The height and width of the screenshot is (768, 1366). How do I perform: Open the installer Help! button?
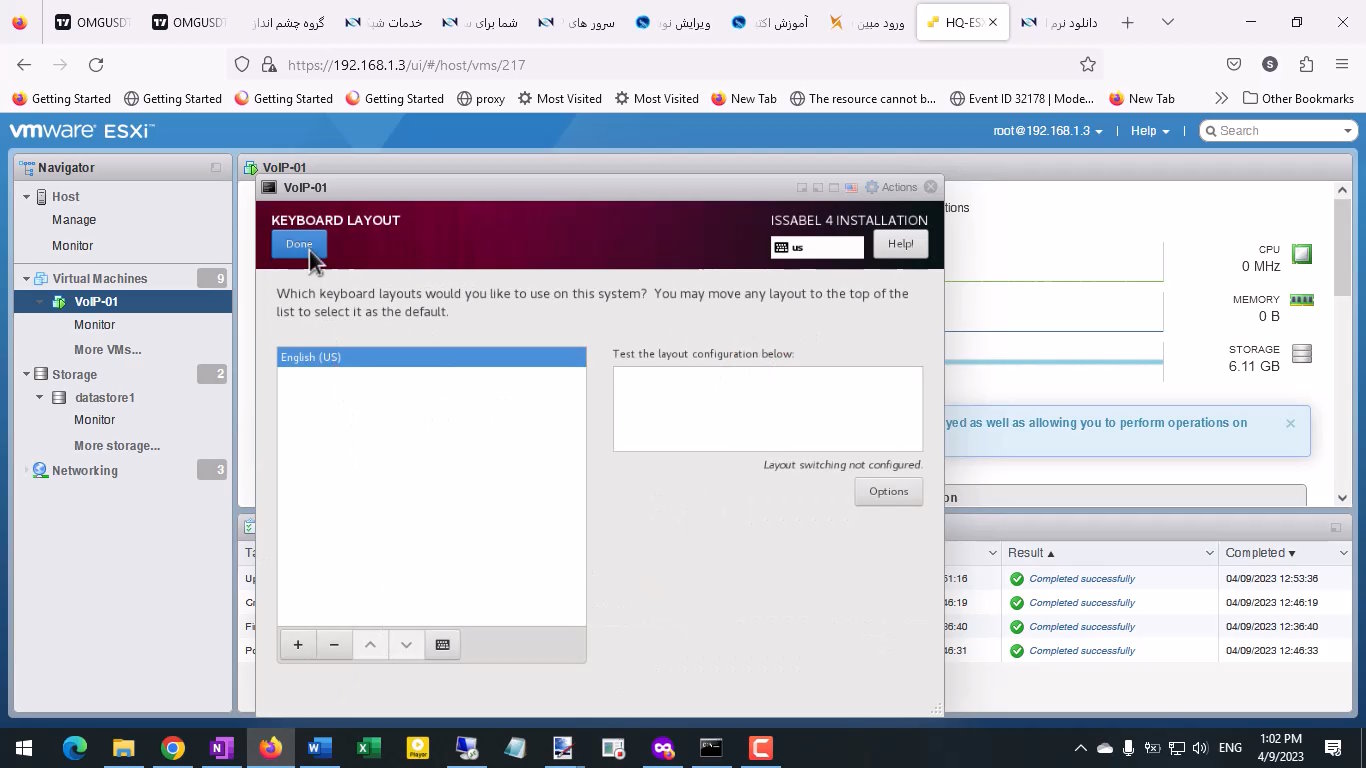900,244
